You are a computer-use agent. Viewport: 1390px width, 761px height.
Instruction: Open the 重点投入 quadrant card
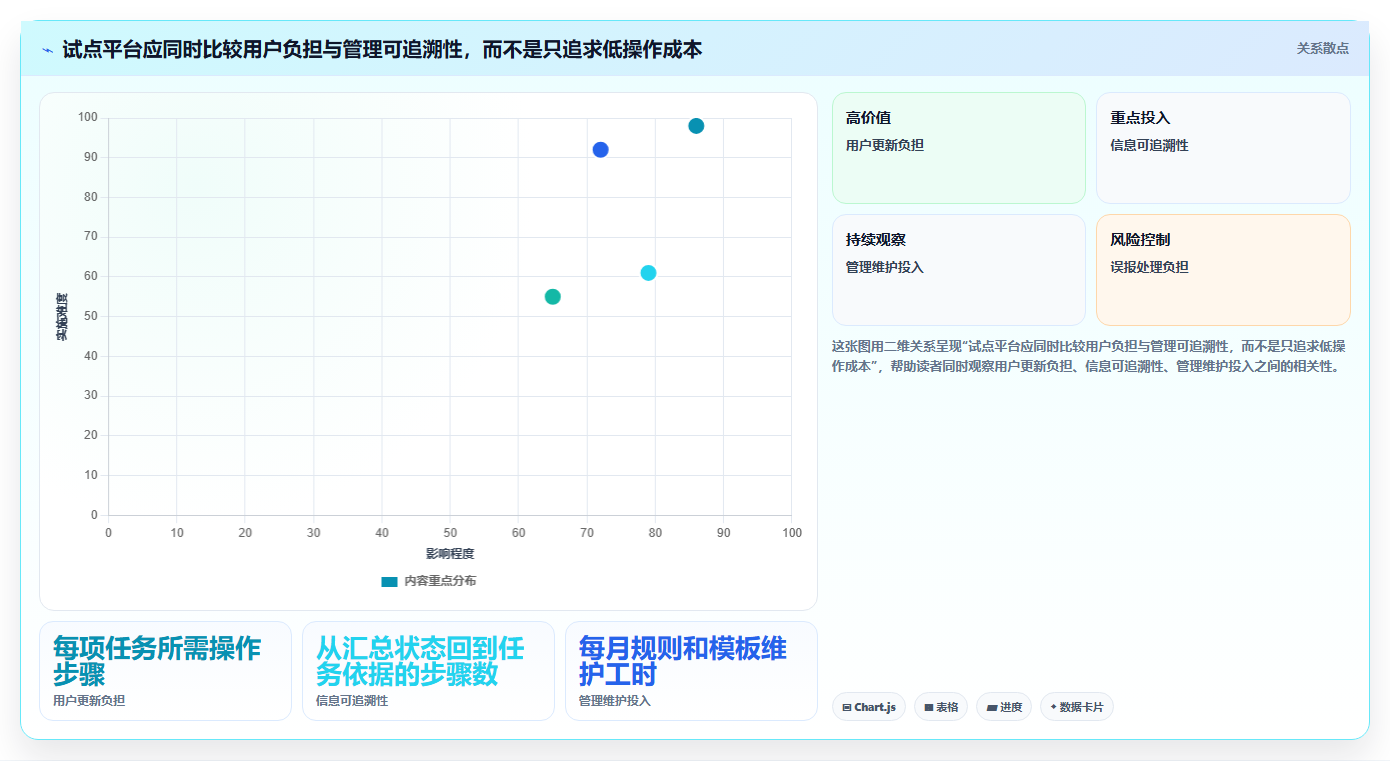click(x=1223, y=148)
